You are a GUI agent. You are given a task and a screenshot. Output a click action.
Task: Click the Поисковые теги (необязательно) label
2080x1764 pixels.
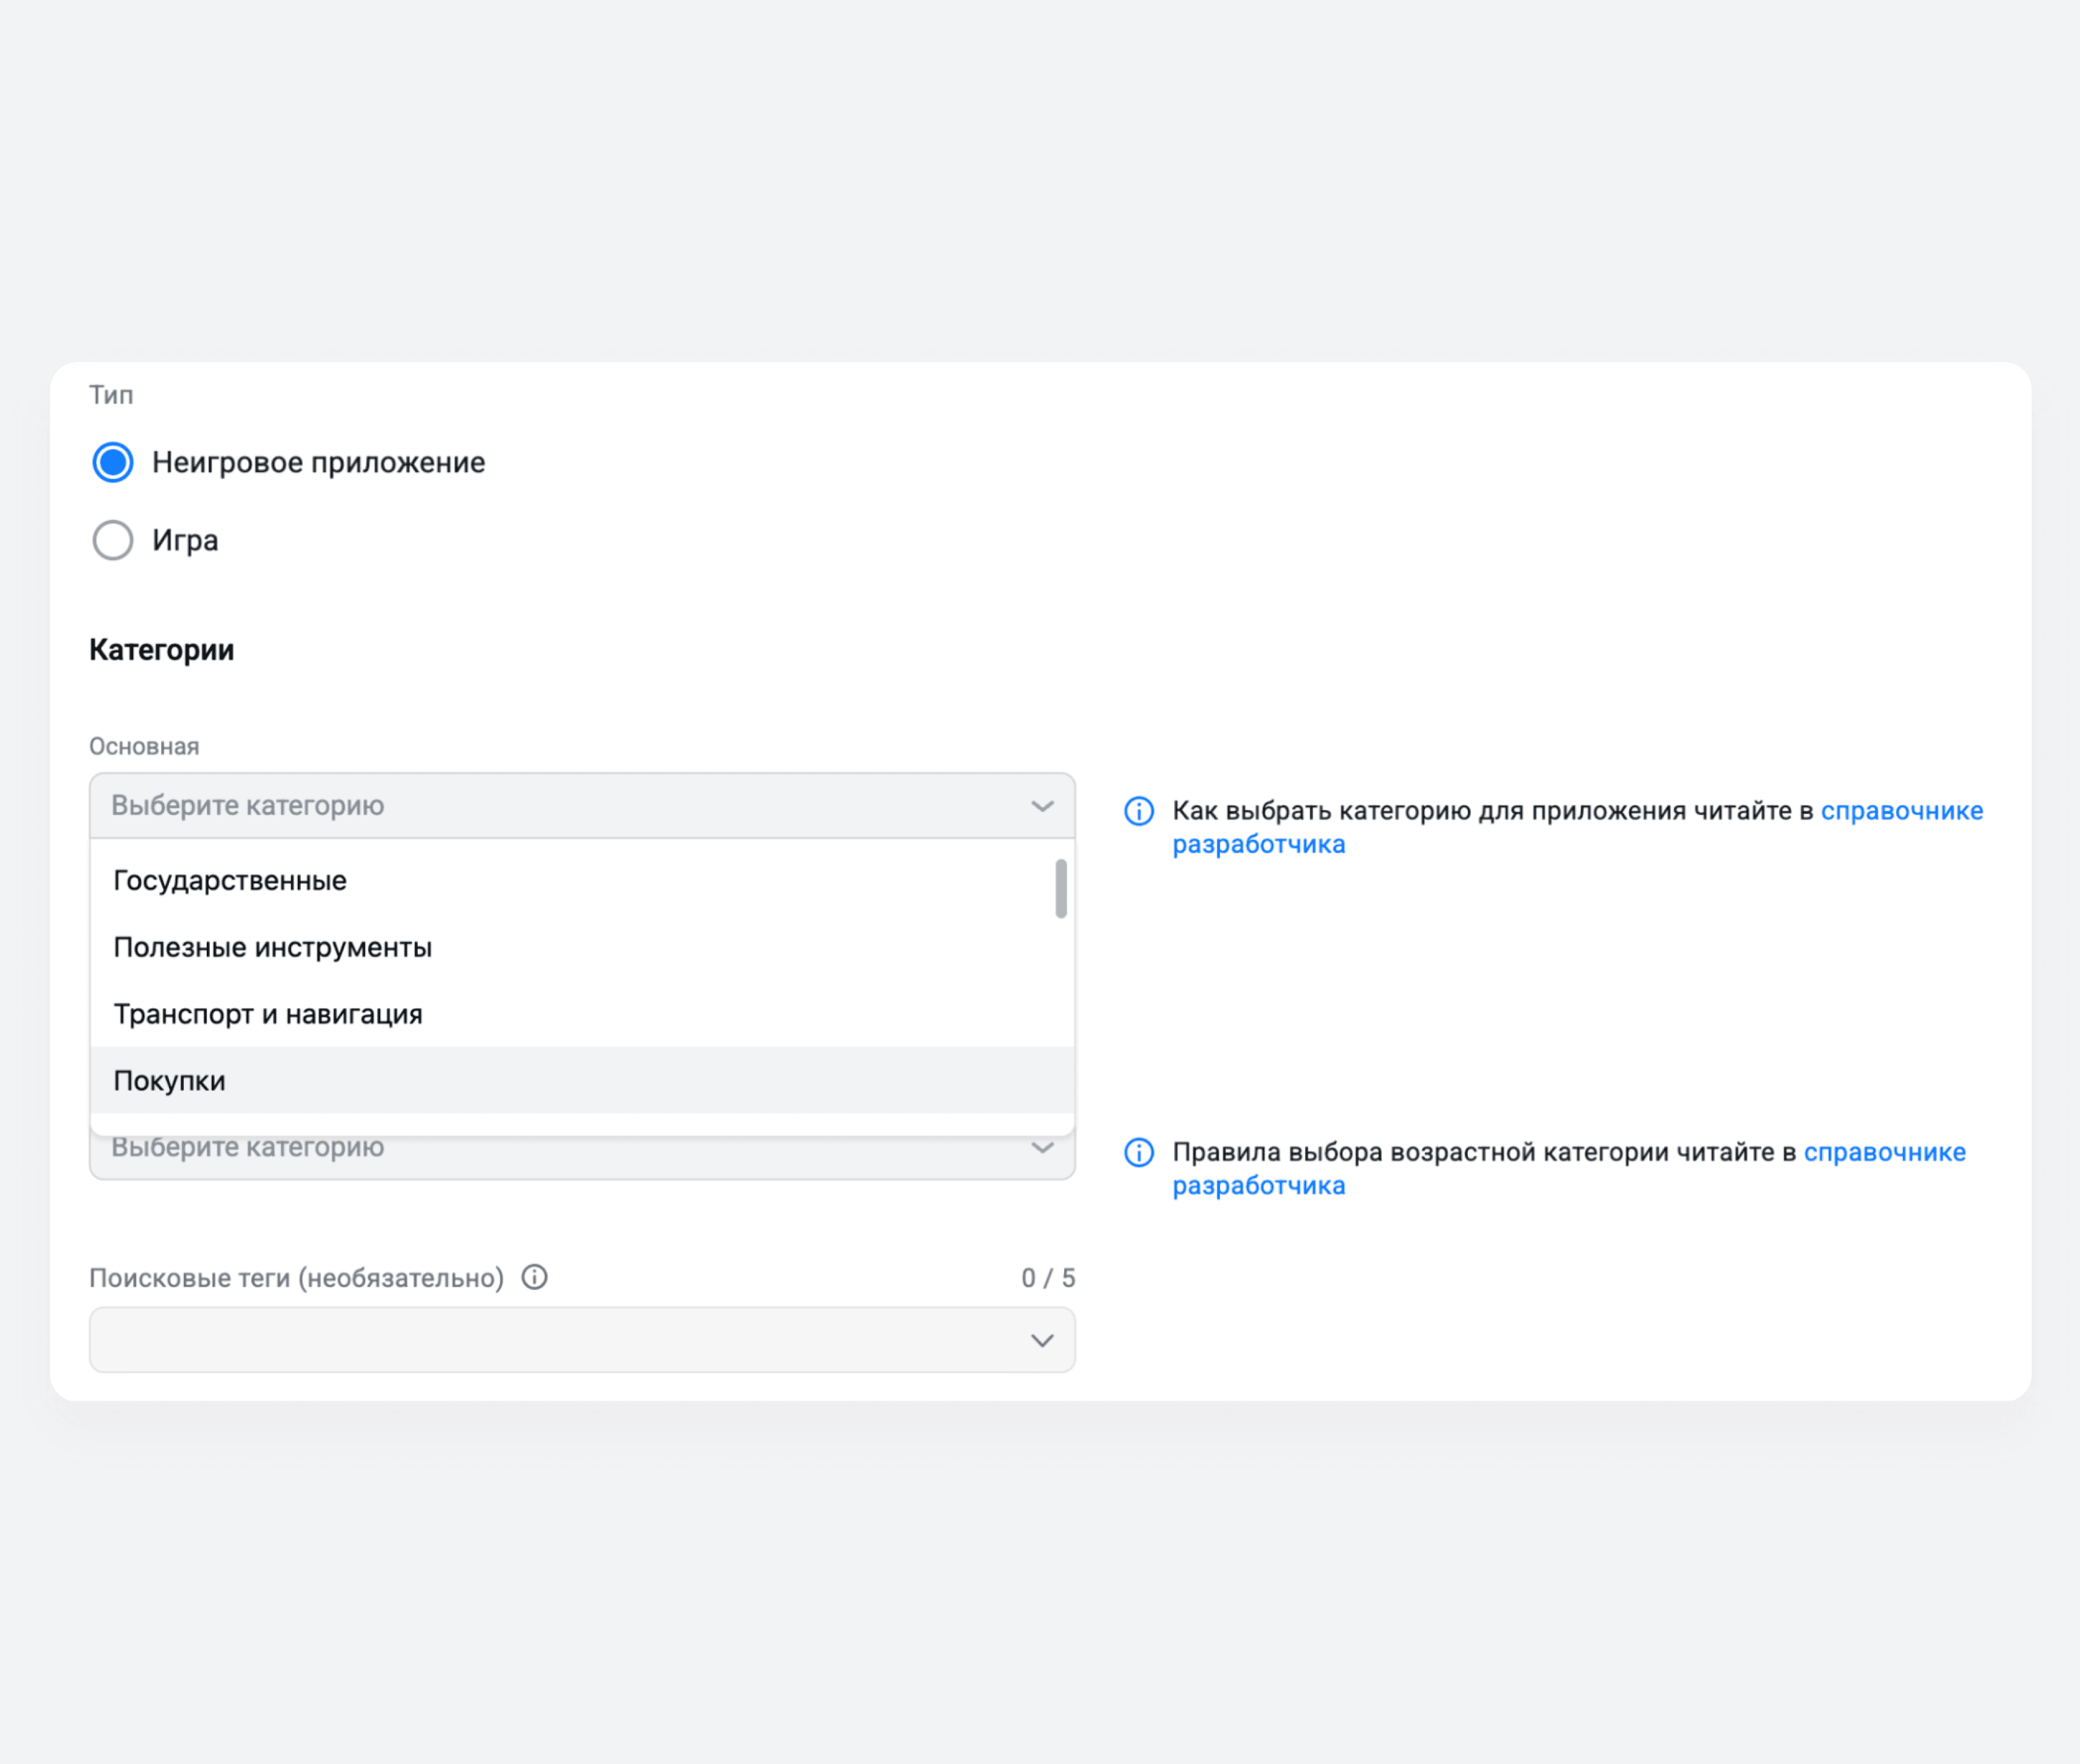point(296,1278)
